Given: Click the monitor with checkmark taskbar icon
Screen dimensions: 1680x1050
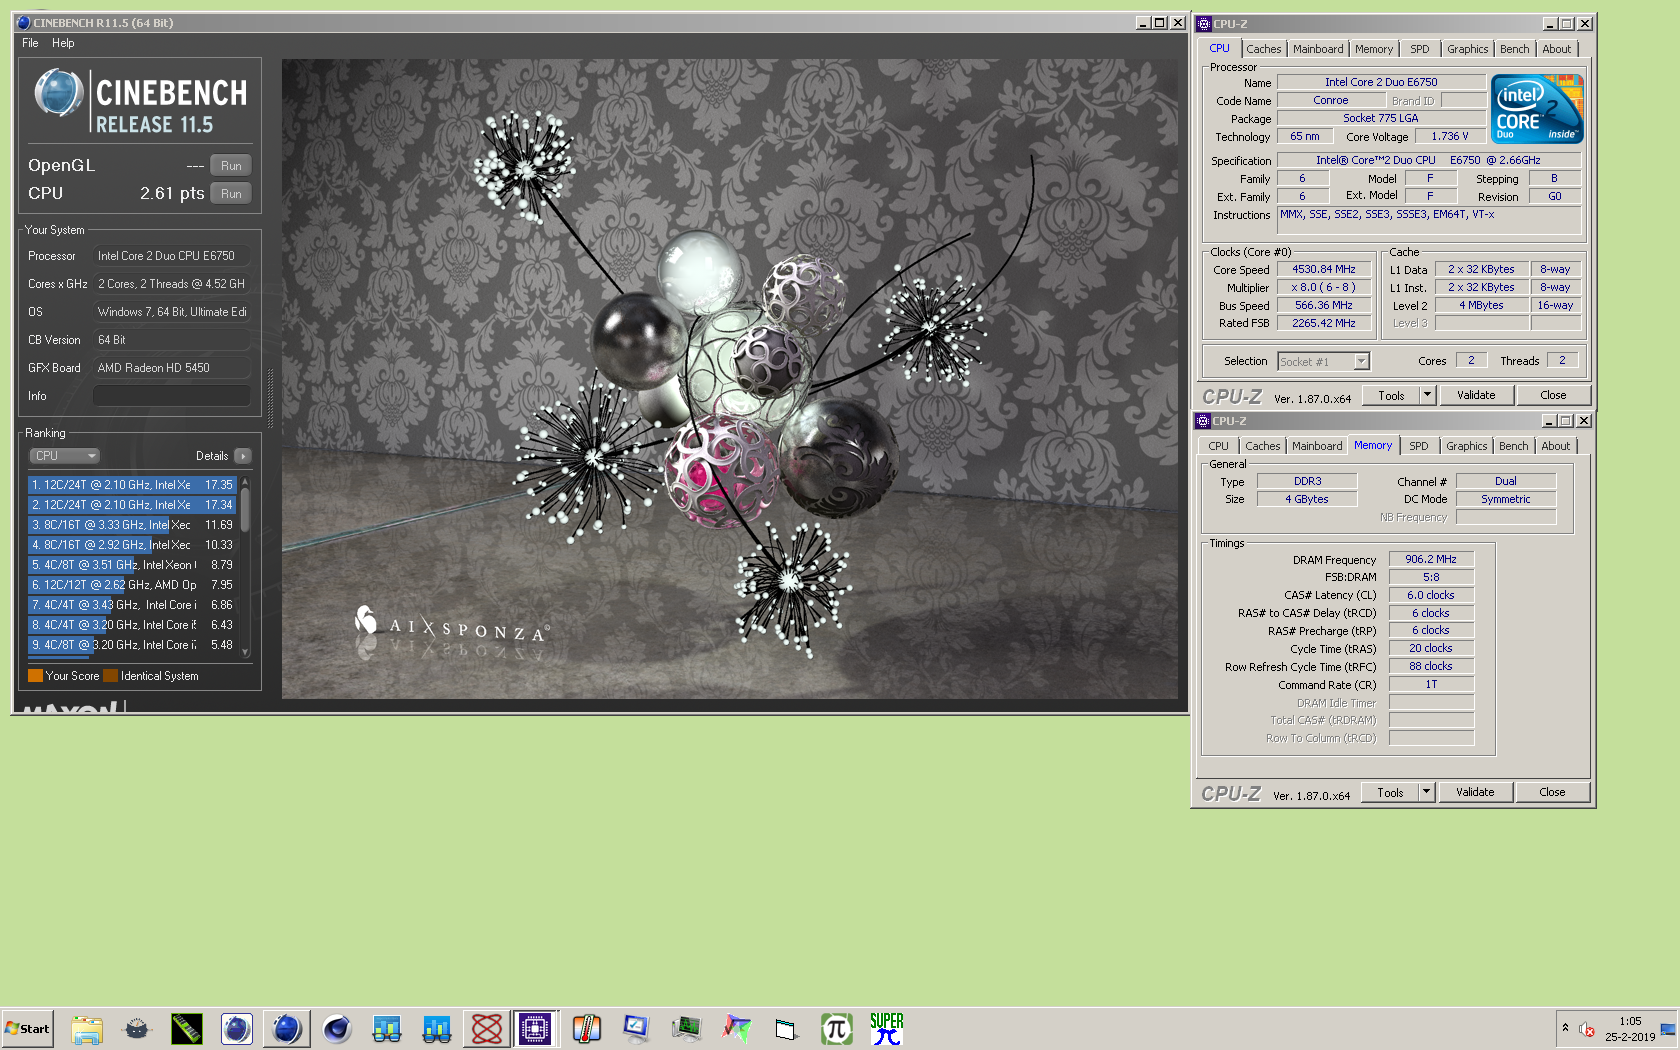Looking at the screenshot, I should click(x=637, y=1029).
